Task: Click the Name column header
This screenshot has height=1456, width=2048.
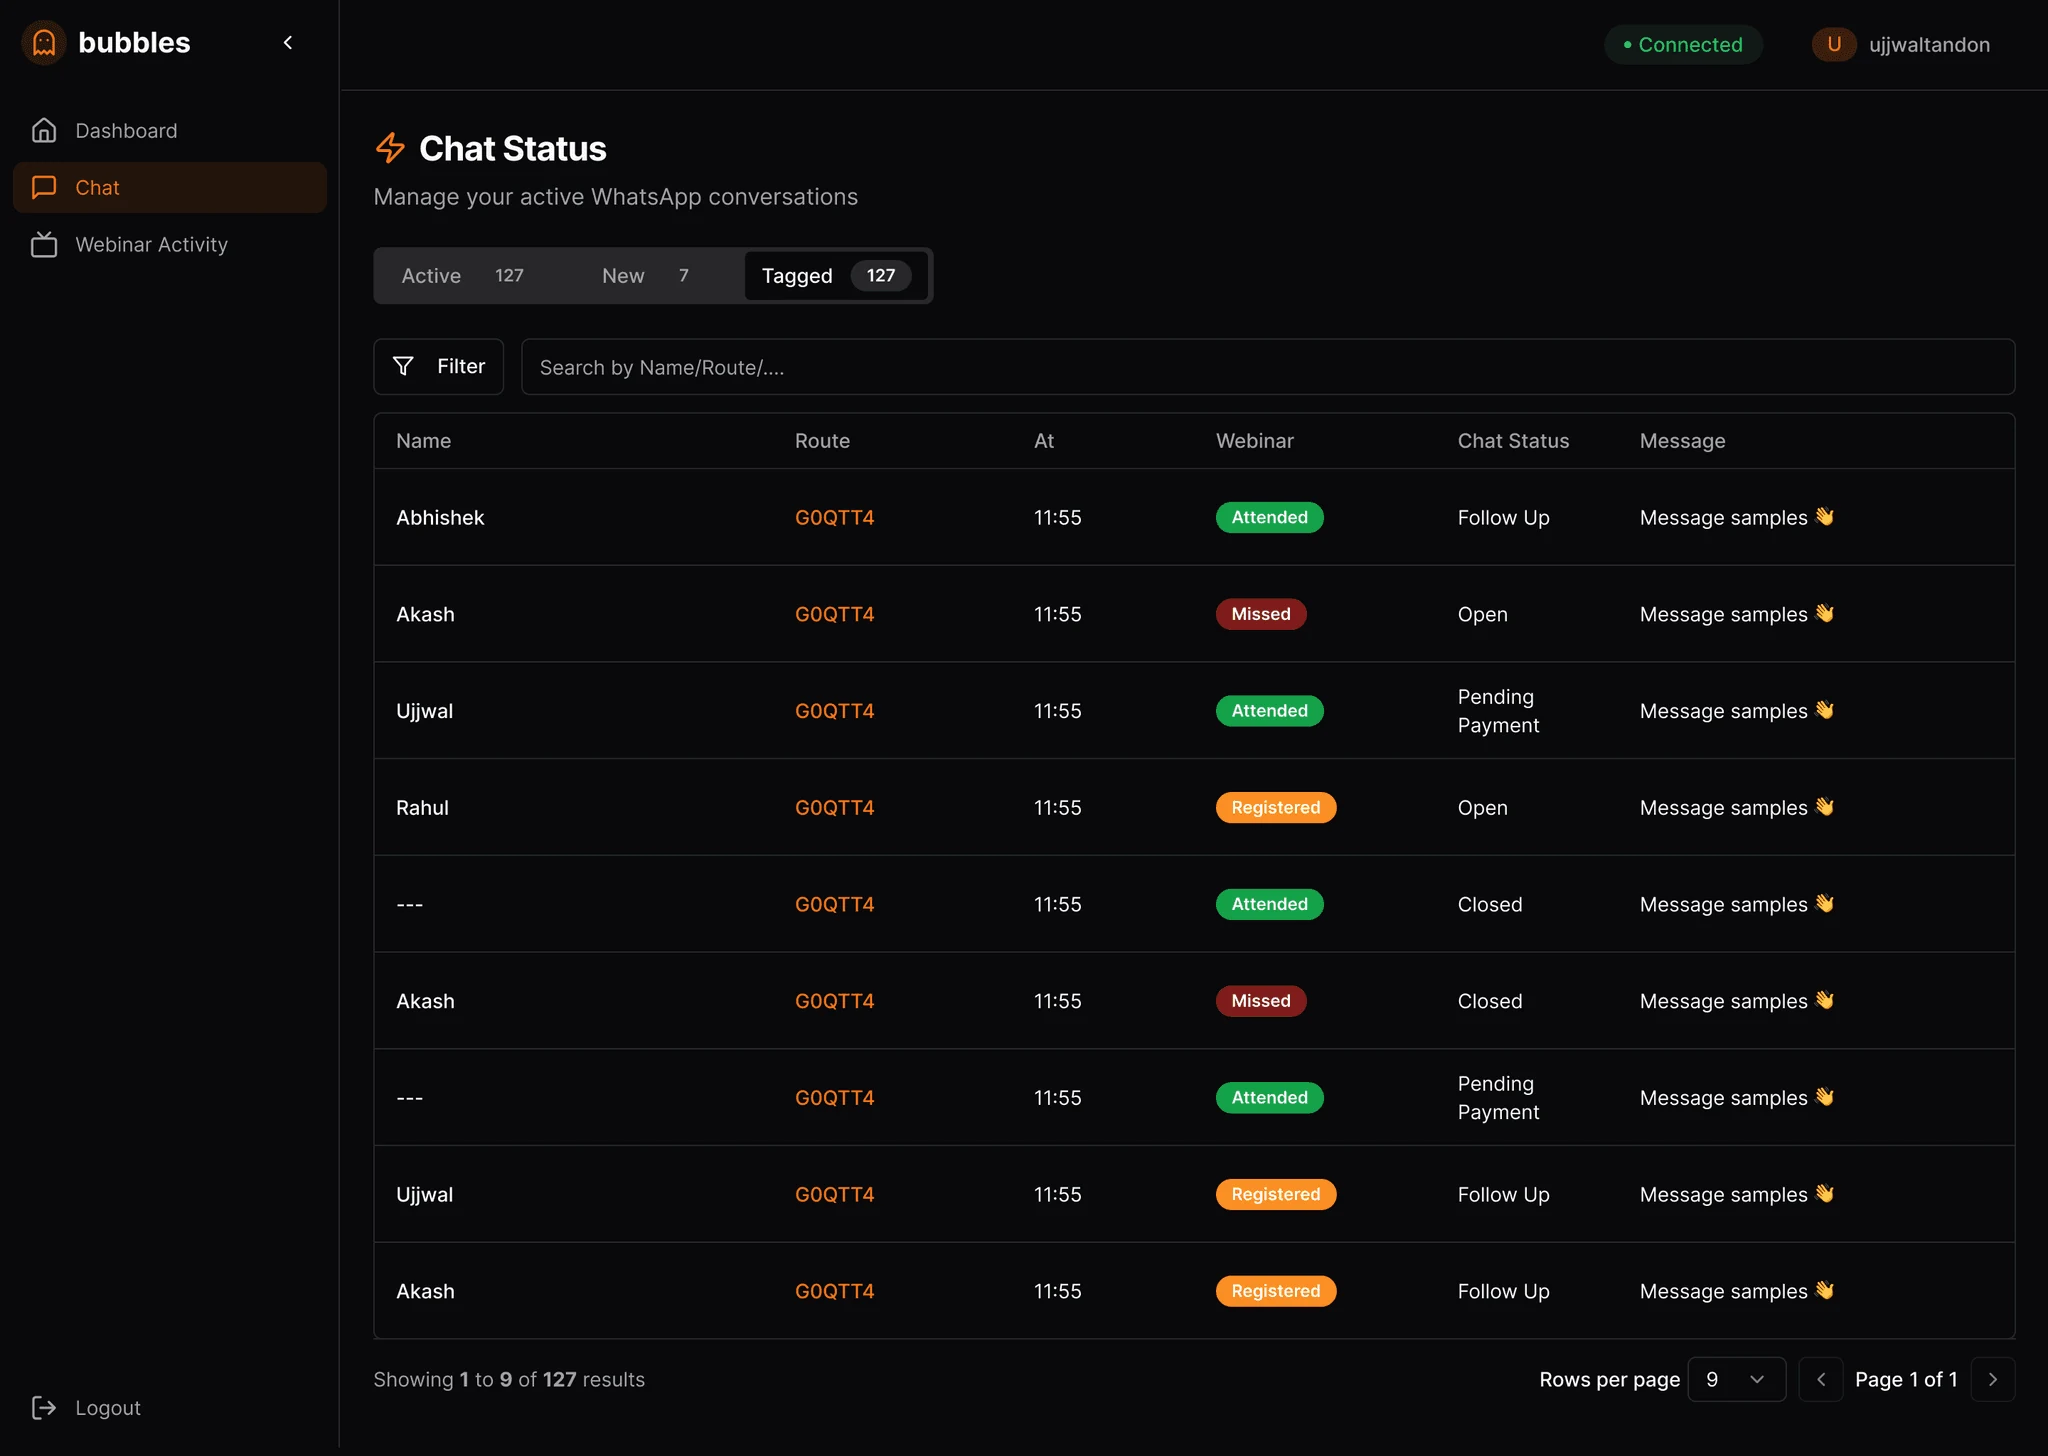Action: point(423,441)
